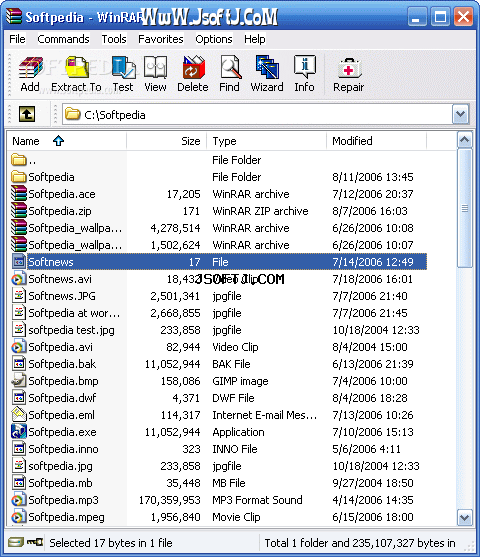Click the '8/11/2006 13:45' modified date
Image resolution: width=480 pixels, height=557 pixels.
[373, 177]
